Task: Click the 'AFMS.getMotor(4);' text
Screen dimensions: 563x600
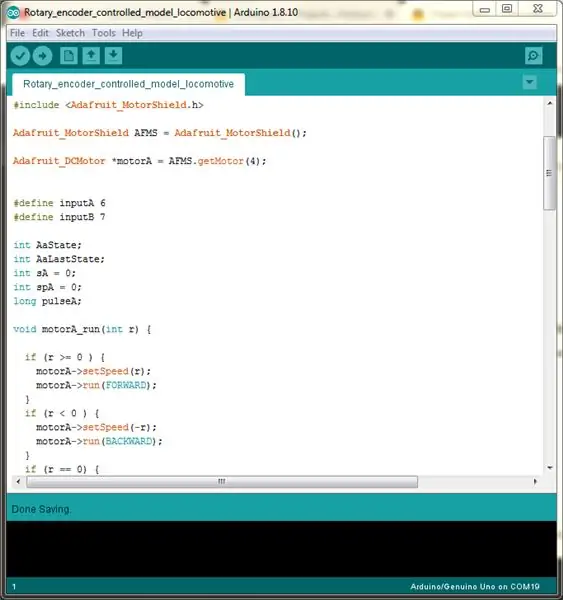Action: click(217, 161)
